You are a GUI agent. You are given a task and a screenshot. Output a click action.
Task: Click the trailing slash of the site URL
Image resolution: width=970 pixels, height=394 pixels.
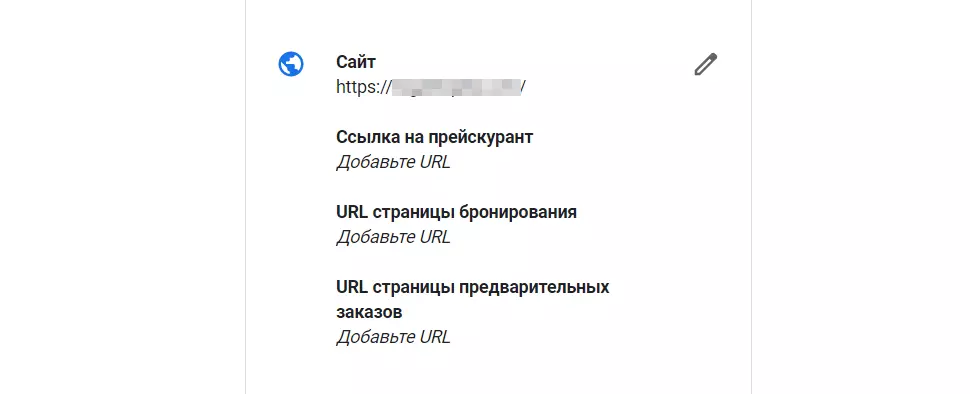point(523,87)
